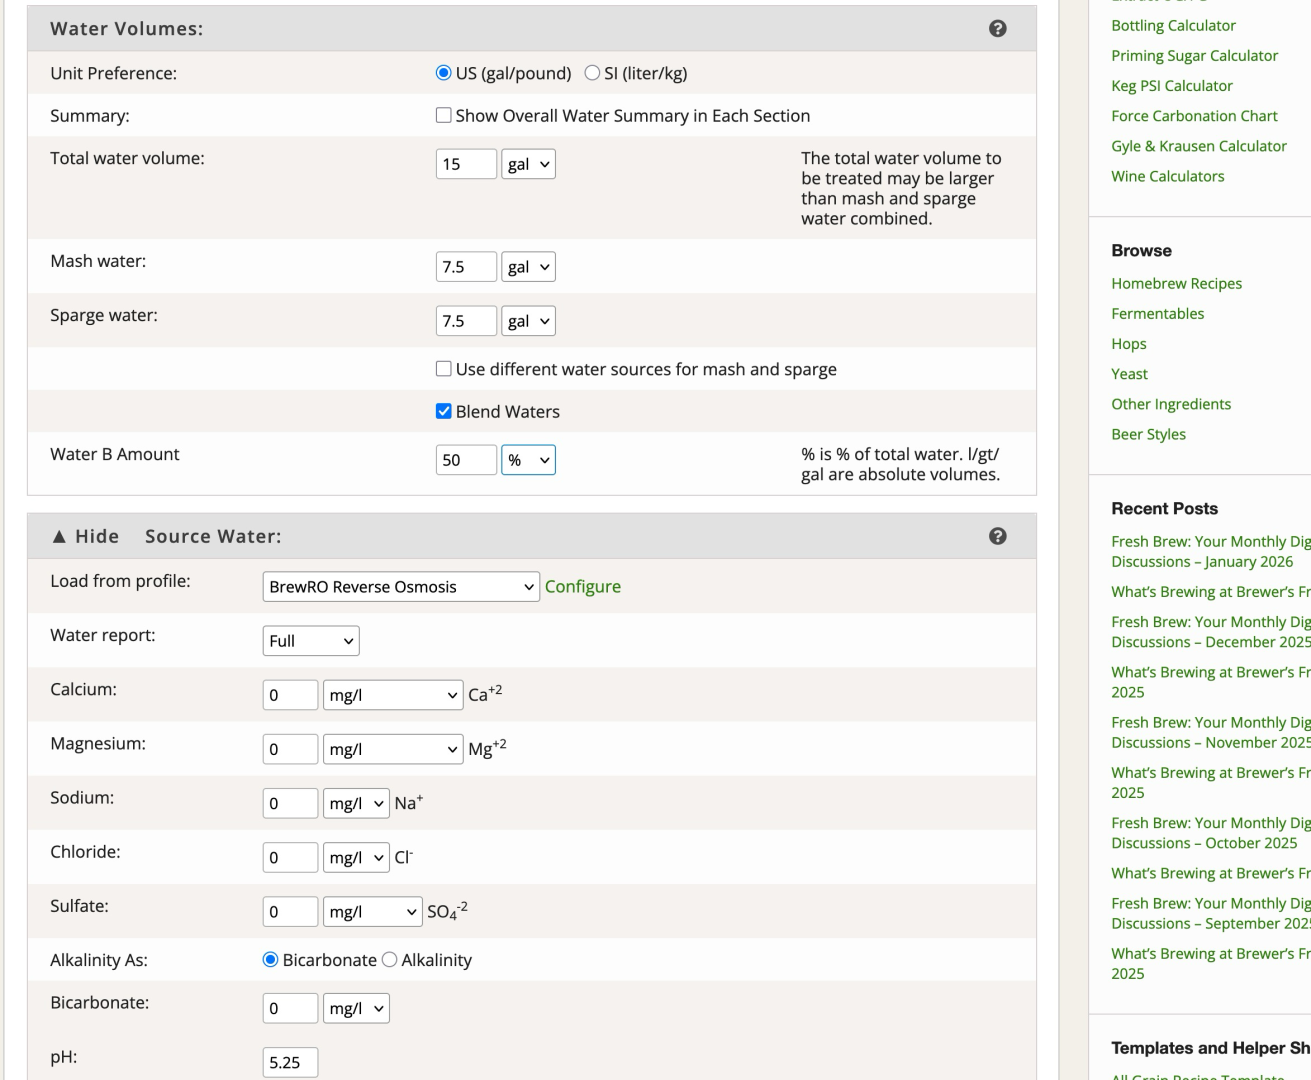Browse Homebrew Recipes in sidebar
This screenshot has height=1080, width=1311.
click(x=1176, y=284)
